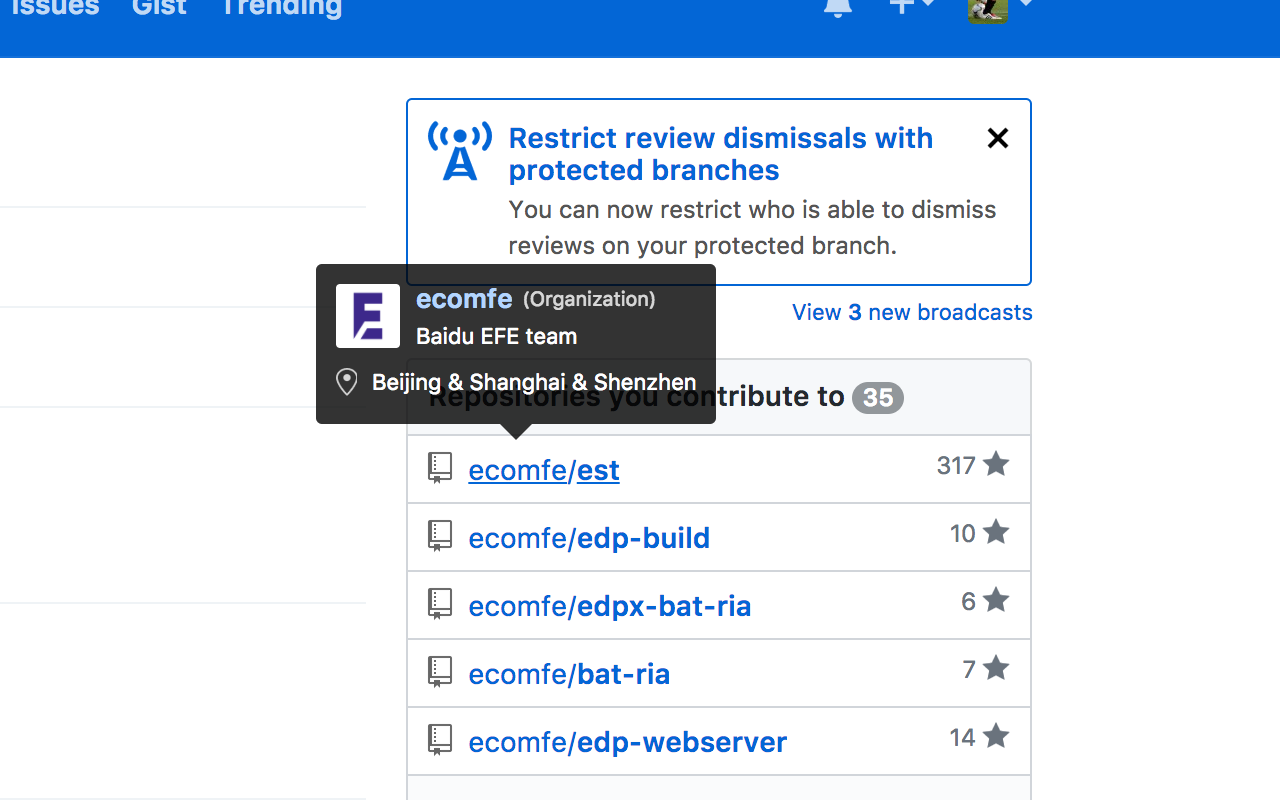Open ecomfe organization name in hovercard
Screen dimensions: 1280x800
point(464,299)
